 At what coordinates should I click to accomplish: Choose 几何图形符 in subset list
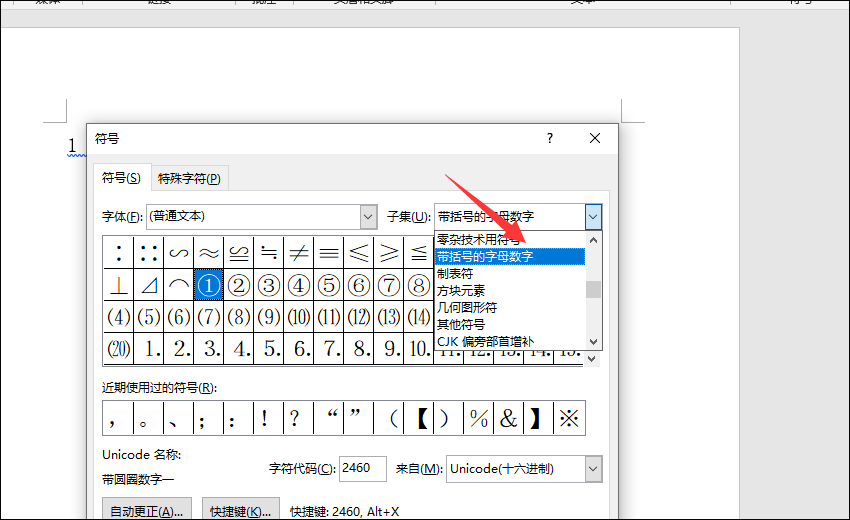tap(510, 307)
